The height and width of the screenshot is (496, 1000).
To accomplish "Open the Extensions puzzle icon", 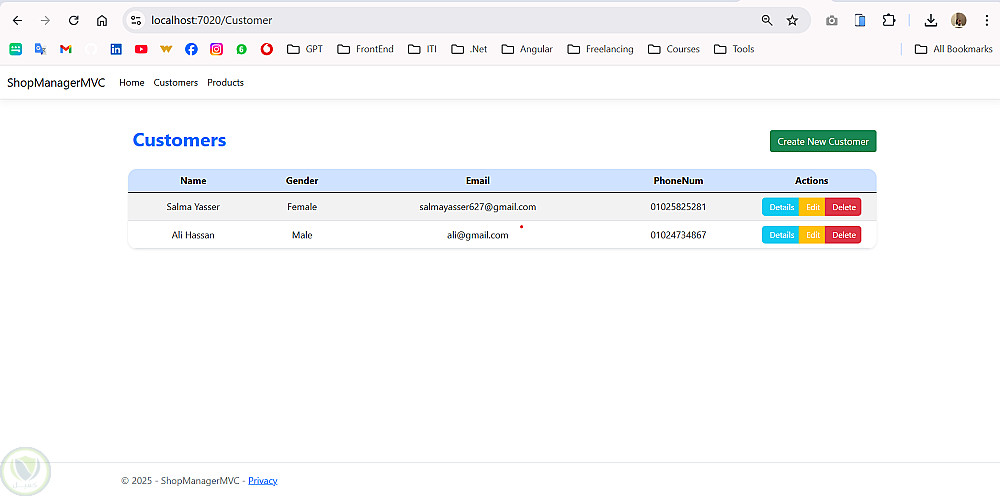I will click(x=889, y=20).
